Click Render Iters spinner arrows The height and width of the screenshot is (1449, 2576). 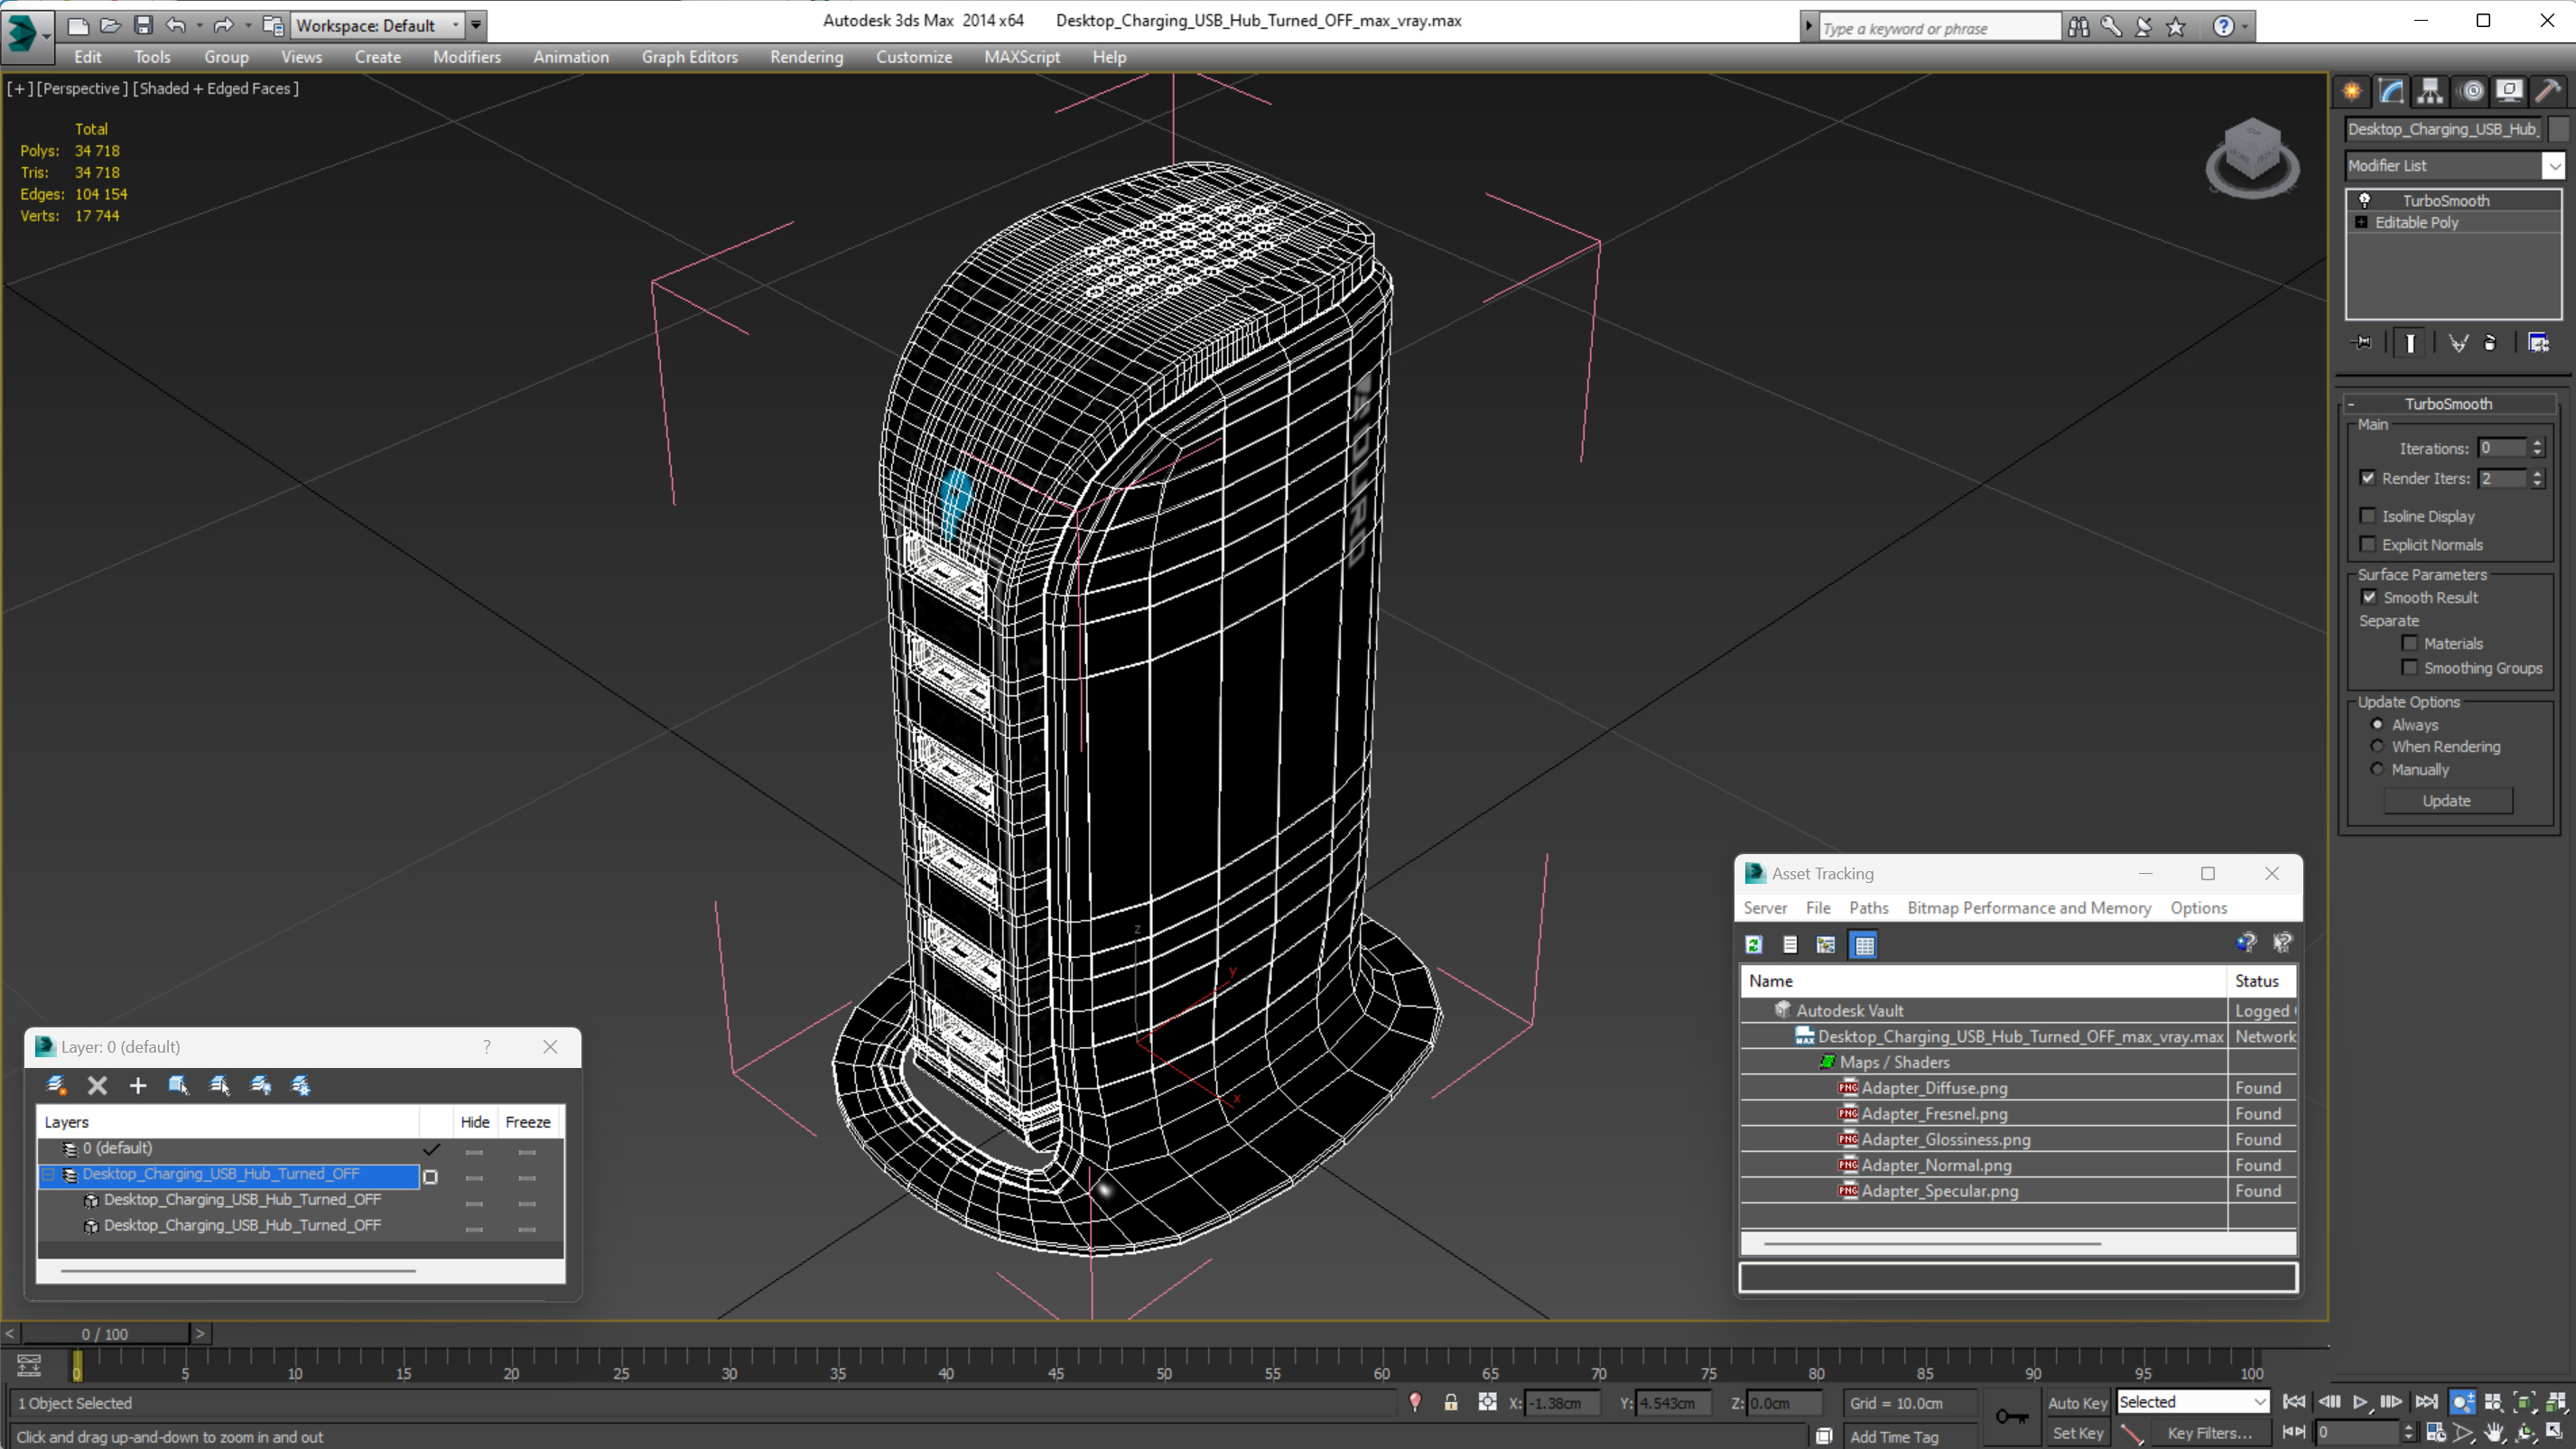(2537, 478)
